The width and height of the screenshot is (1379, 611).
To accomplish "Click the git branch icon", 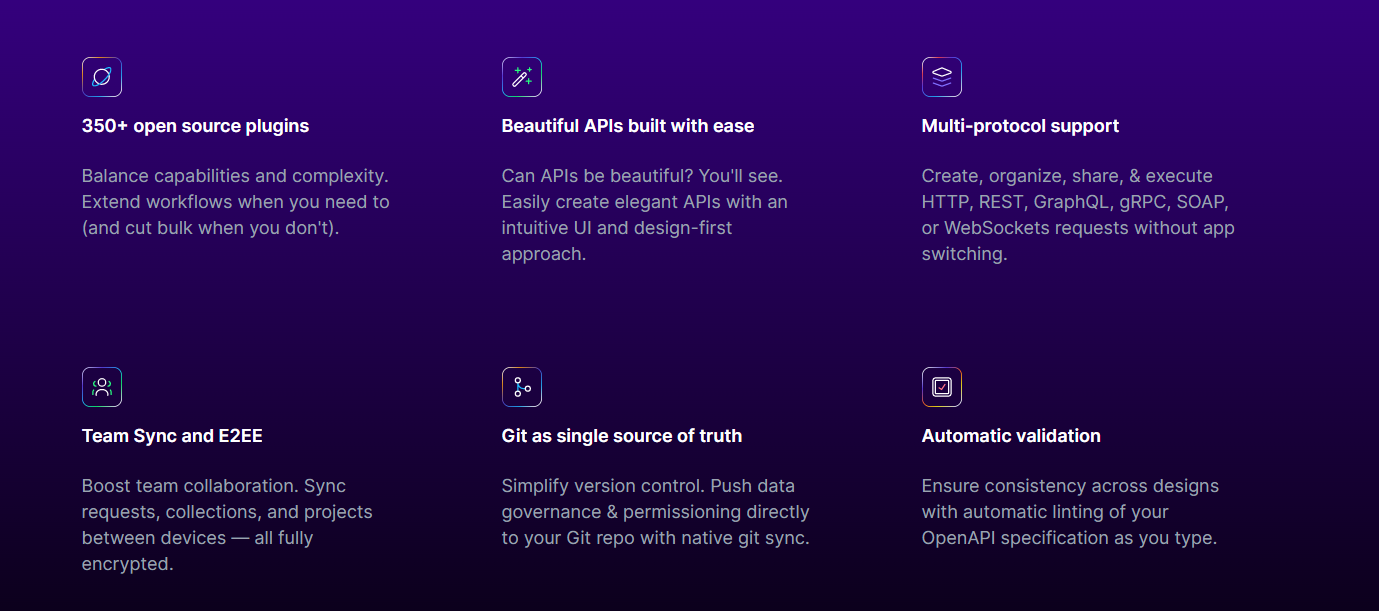I will coord(522,387).
